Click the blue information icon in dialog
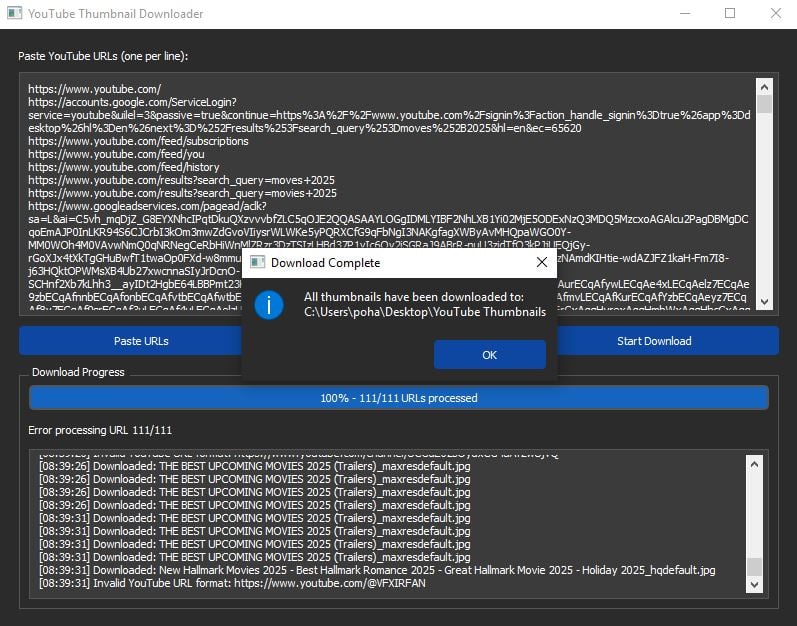The width and height of the screenshot is (797, 626). click(269, 305)
